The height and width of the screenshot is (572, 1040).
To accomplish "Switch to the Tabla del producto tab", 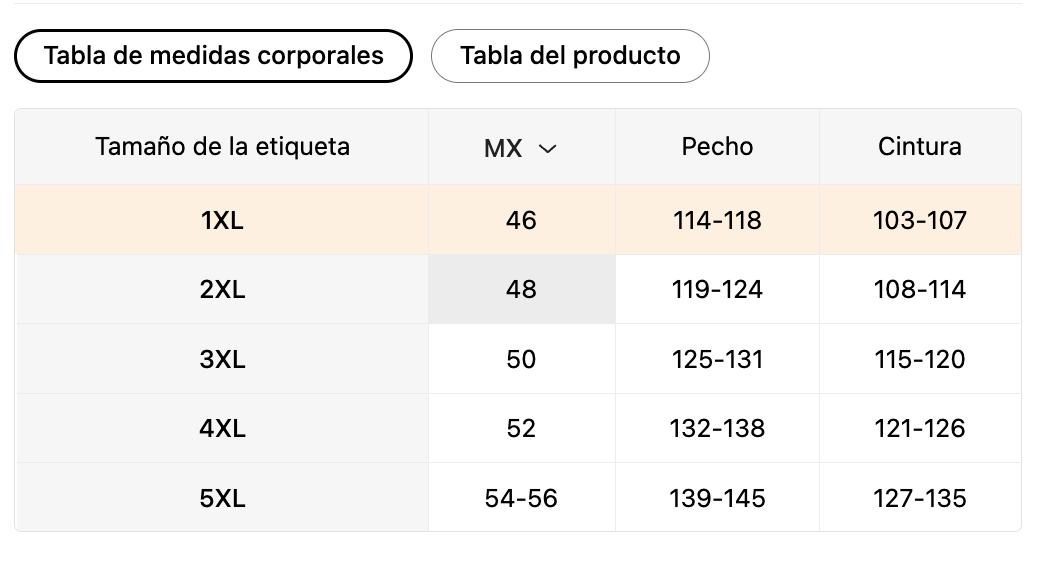I will [570, 56].
